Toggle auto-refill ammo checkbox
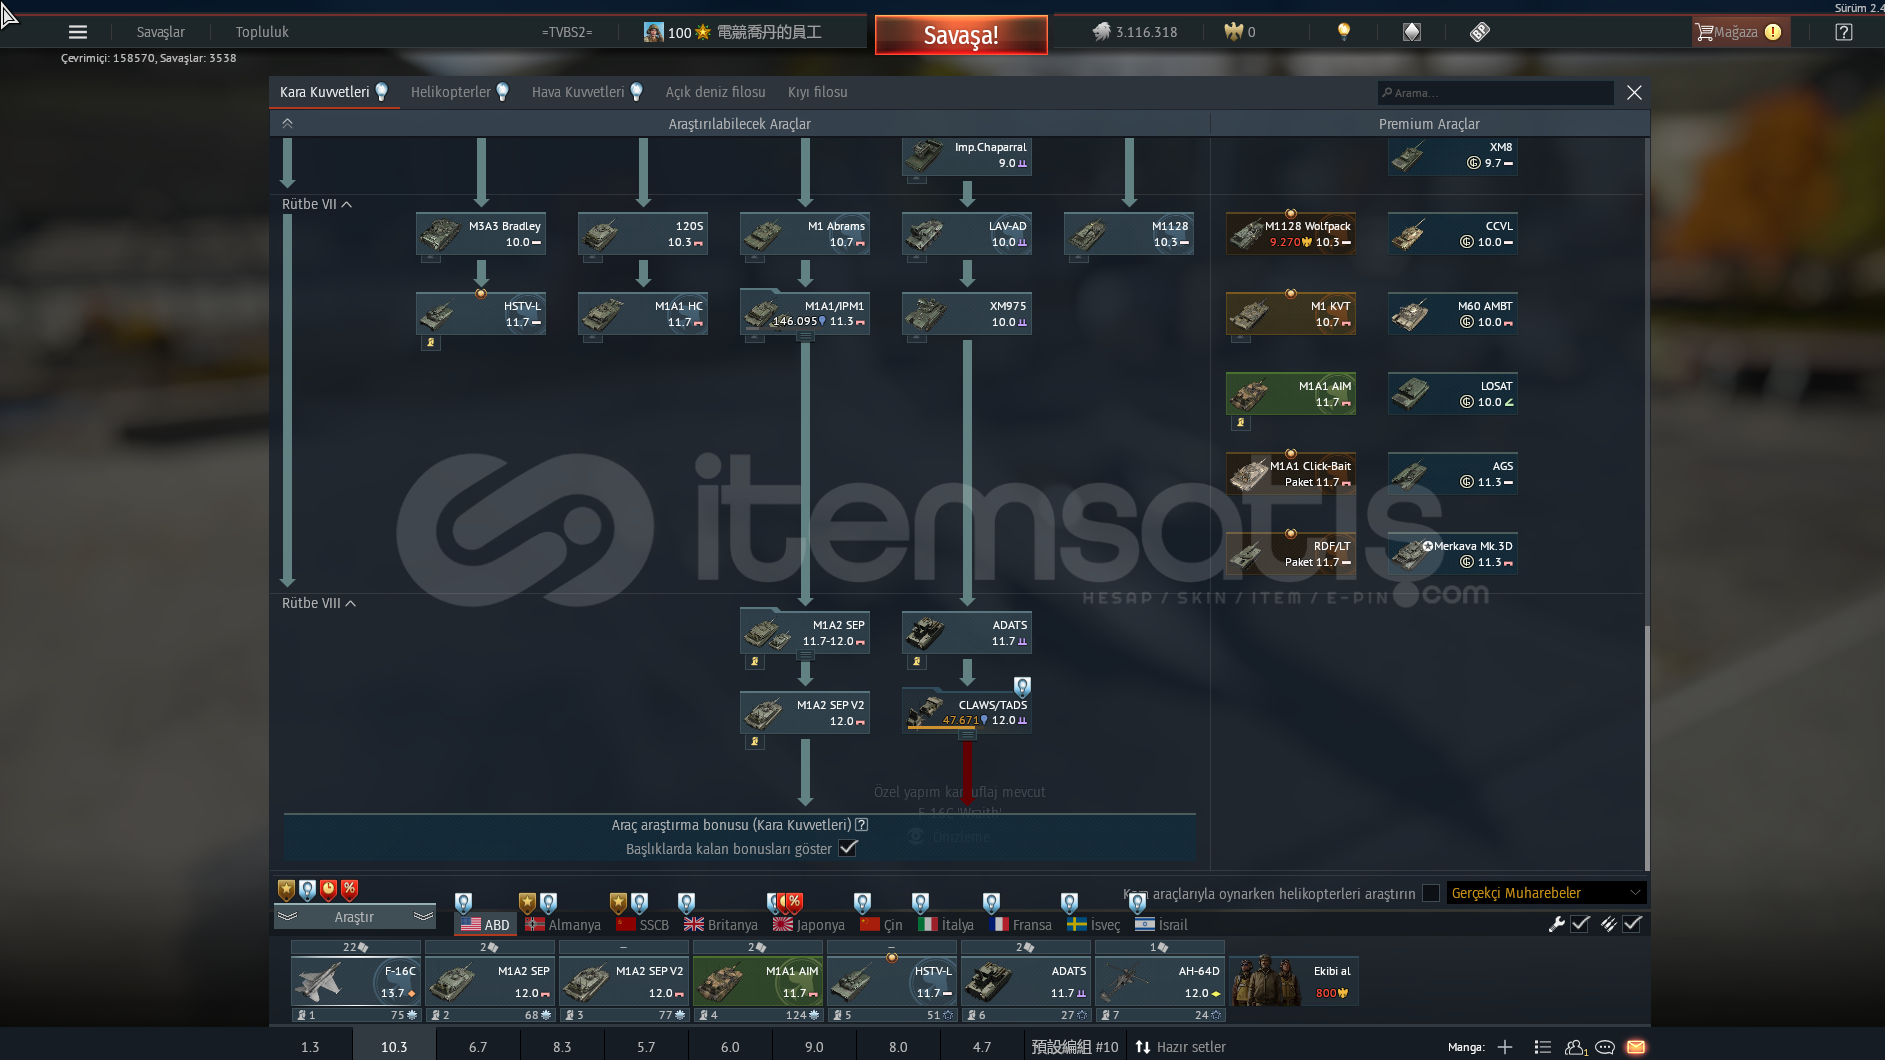Viewport: 1885px width, 1060px height. [x=1632, y=924]
